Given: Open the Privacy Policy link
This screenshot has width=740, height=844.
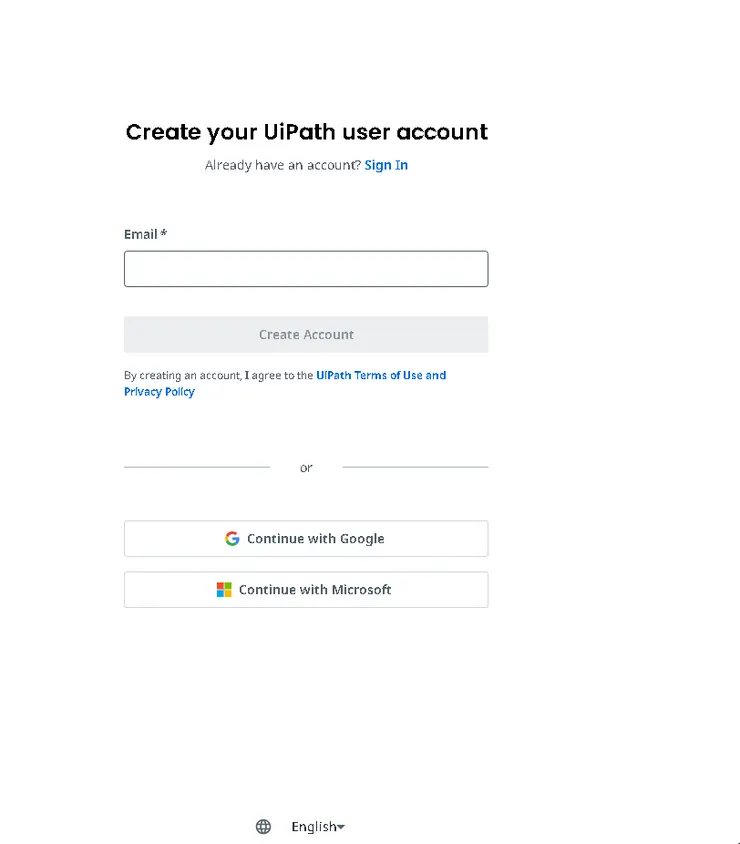Looking at the screenshot, I should coord(159,392).
